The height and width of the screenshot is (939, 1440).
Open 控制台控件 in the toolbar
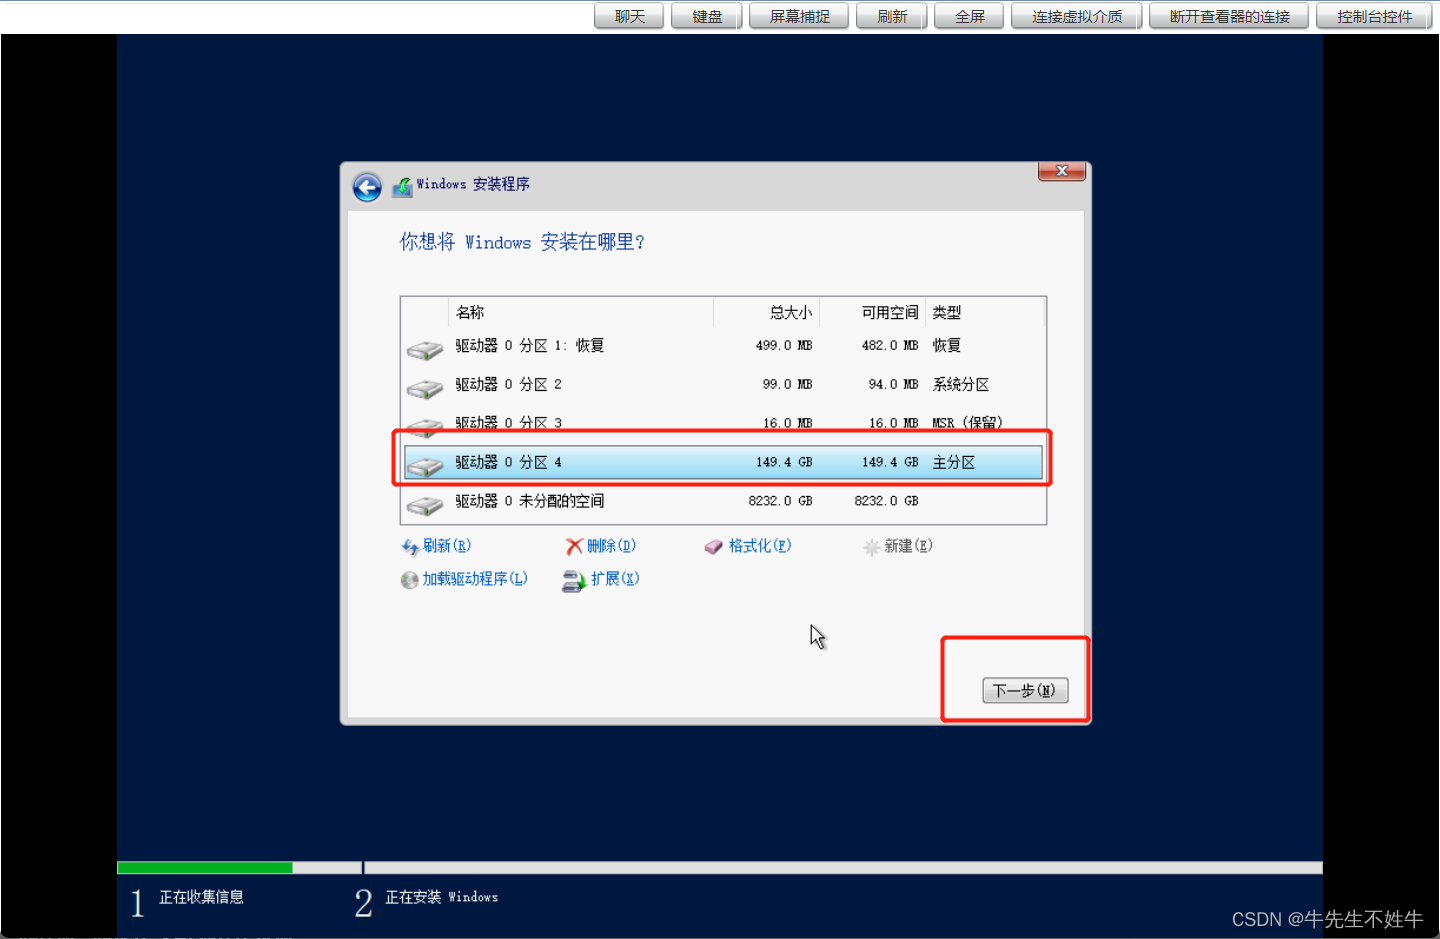pyautogui.click(x=1374, y=16)
